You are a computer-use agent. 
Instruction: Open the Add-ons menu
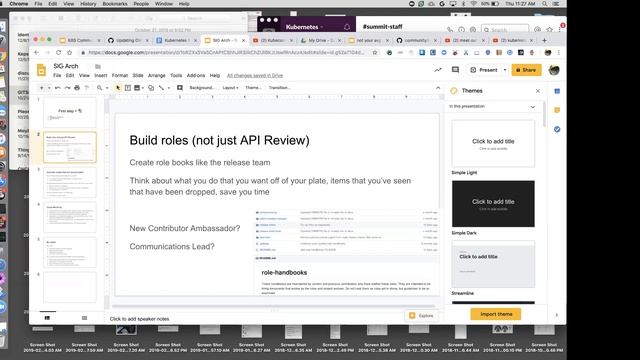[x=196, y=76]
